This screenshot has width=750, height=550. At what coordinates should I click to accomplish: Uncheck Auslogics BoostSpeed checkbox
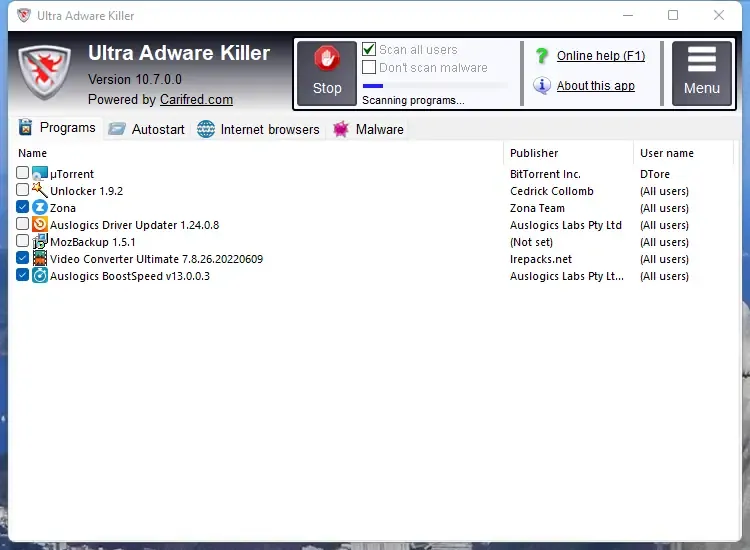pyautogui.click(x=22, y=275)
